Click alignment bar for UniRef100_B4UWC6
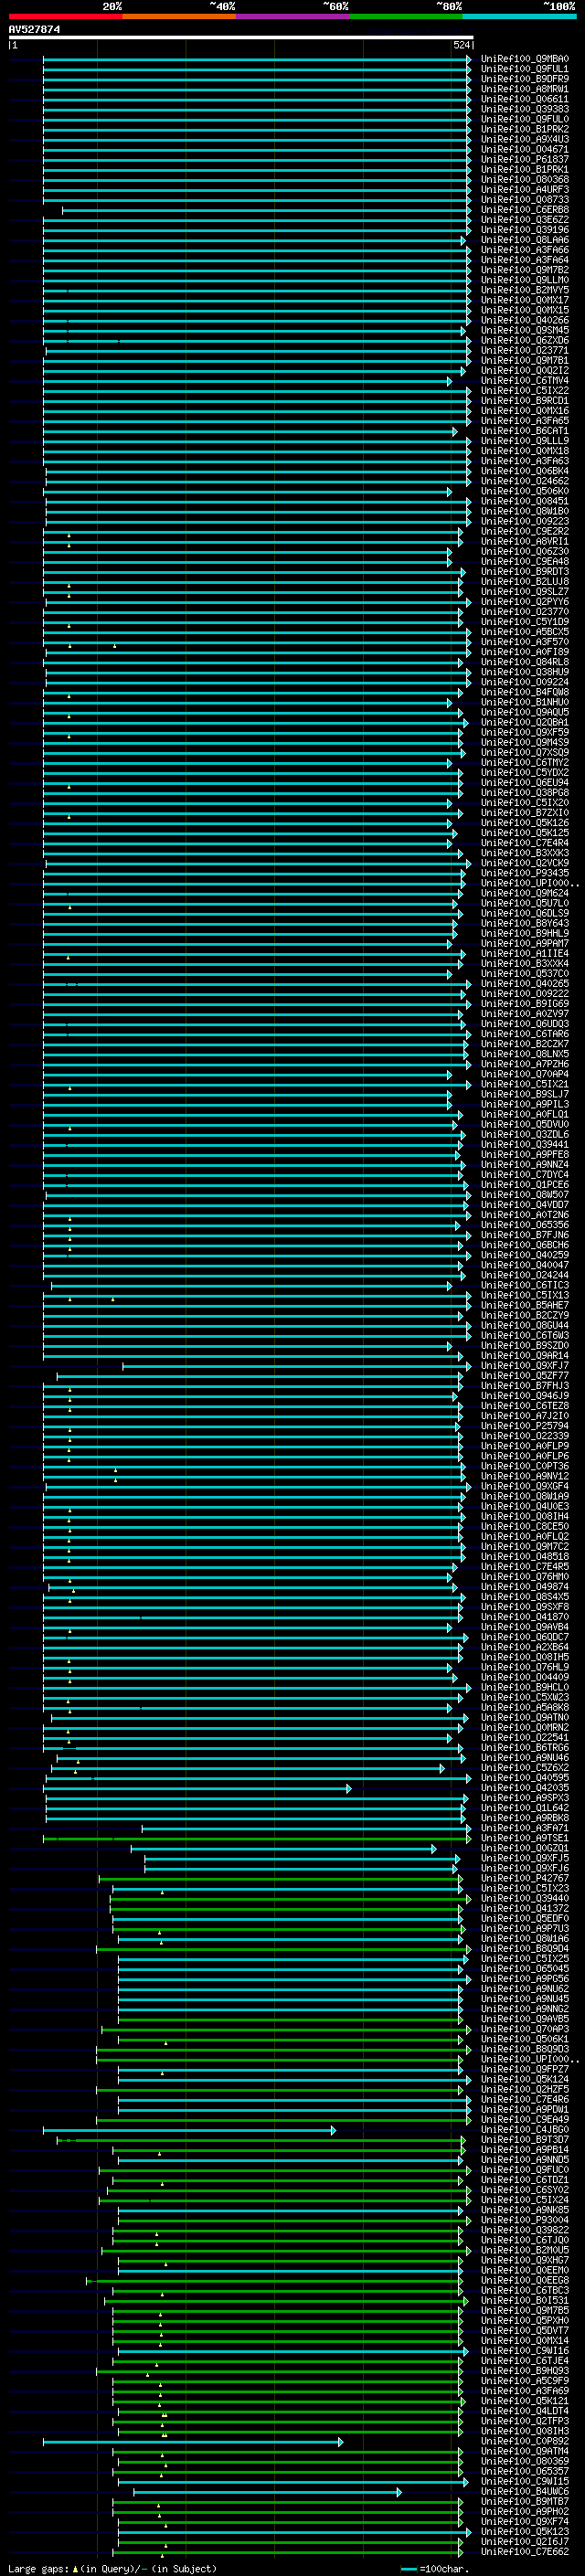The width and height of the screenshot is (585, 2576). [267, 2492]
